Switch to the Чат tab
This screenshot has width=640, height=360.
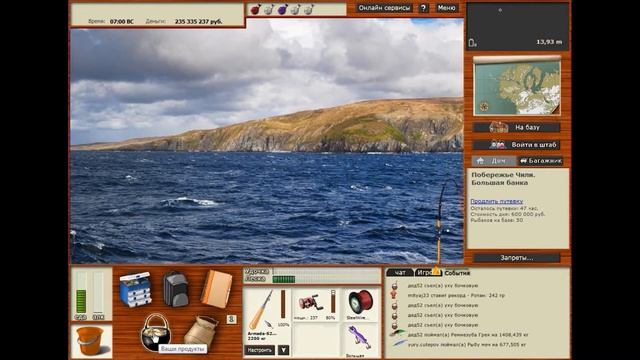[399, 273]
